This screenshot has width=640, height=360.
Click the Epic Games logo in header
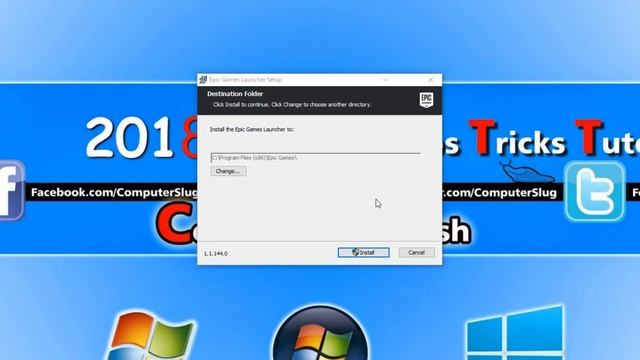[426, 100]
